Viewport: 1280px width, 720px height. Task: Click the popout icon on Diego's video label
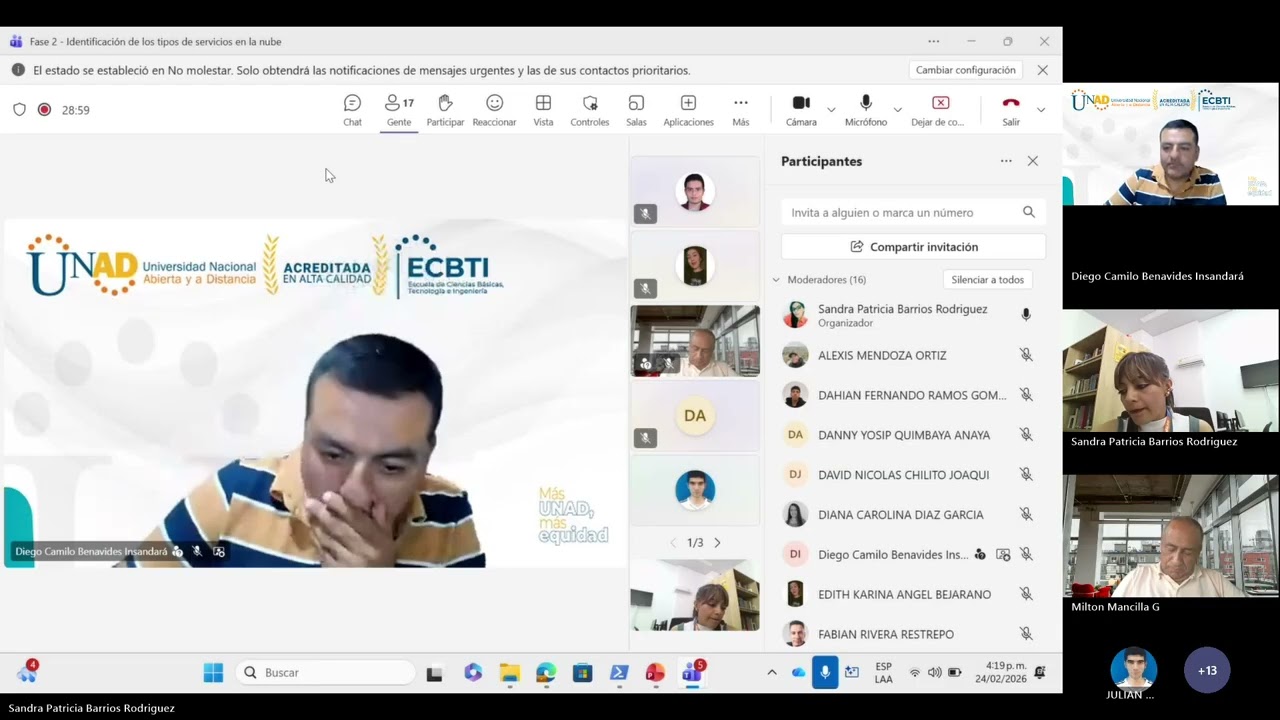tap(219, 551)
